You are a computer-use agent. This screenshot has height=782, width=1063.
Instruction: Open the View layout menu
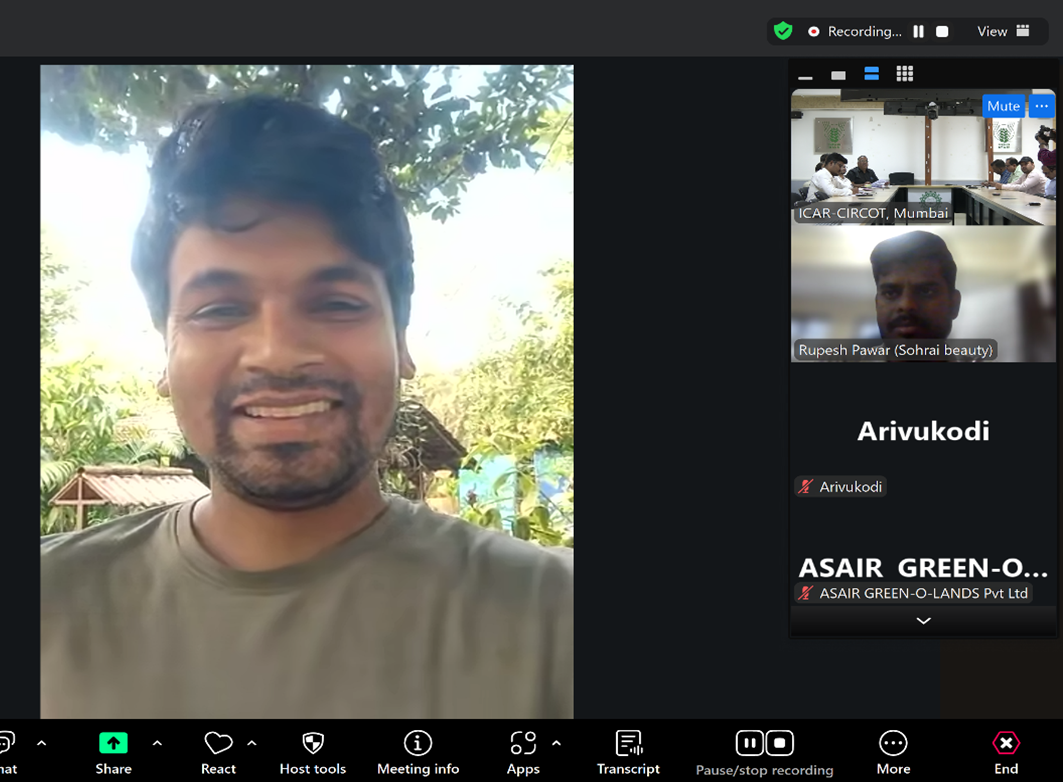(1003, 31)
